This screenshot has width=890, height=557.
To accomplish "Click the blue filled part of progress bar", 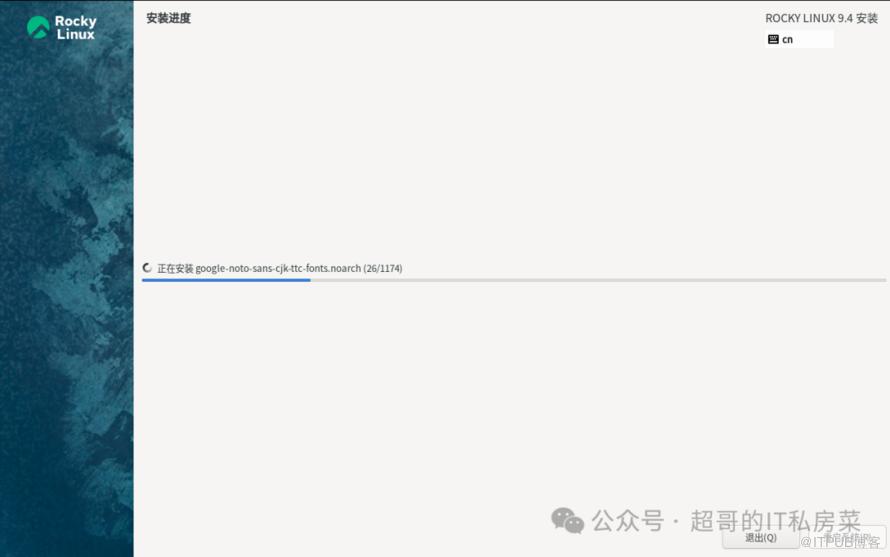I will [226, 280].
